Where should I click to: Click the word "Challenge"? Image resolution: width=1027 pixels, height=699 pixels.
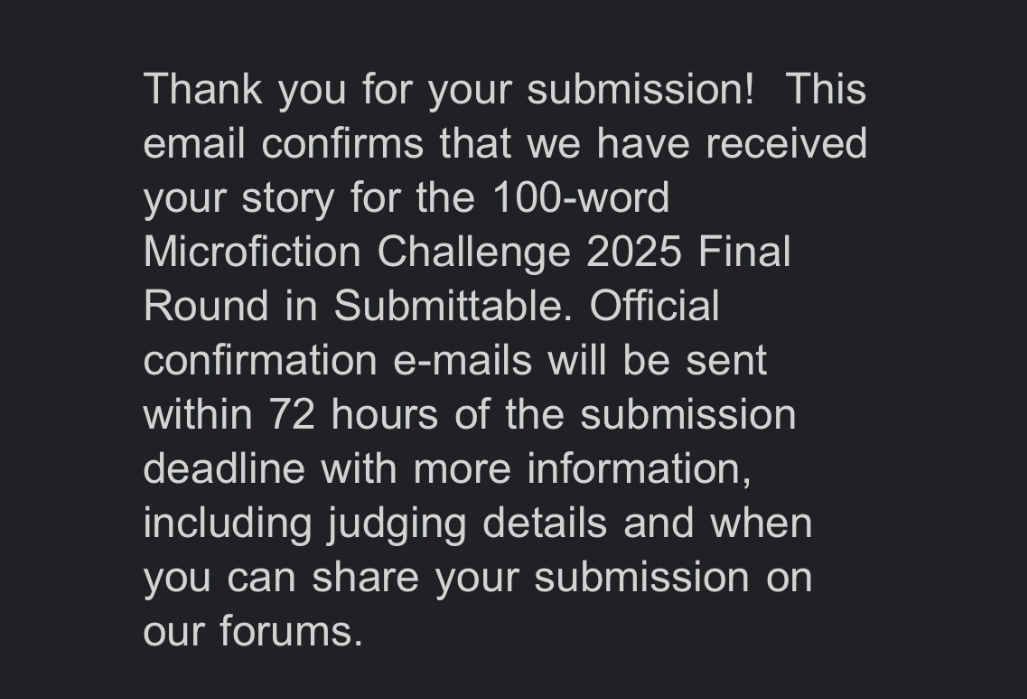474,252
